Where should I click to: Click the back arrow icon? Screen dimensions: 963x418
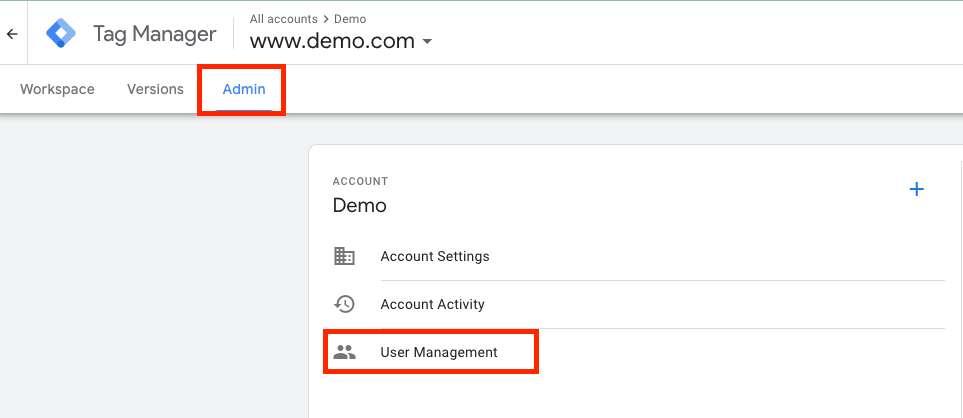12,34
